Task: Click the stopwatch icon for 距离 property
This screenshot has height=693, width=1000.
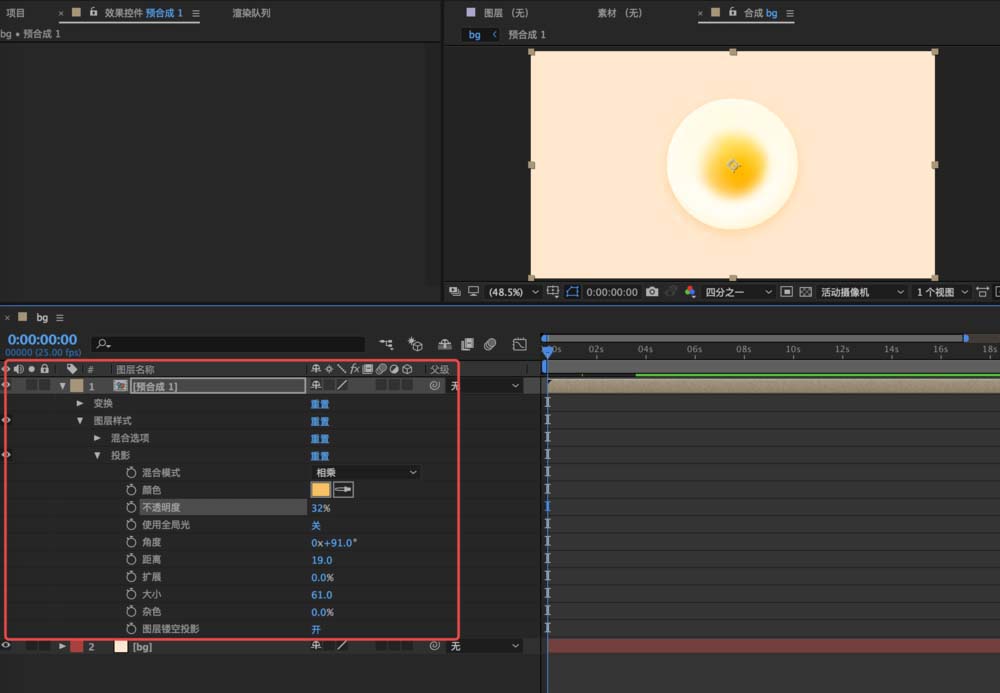Action: (x=131, y=560)
